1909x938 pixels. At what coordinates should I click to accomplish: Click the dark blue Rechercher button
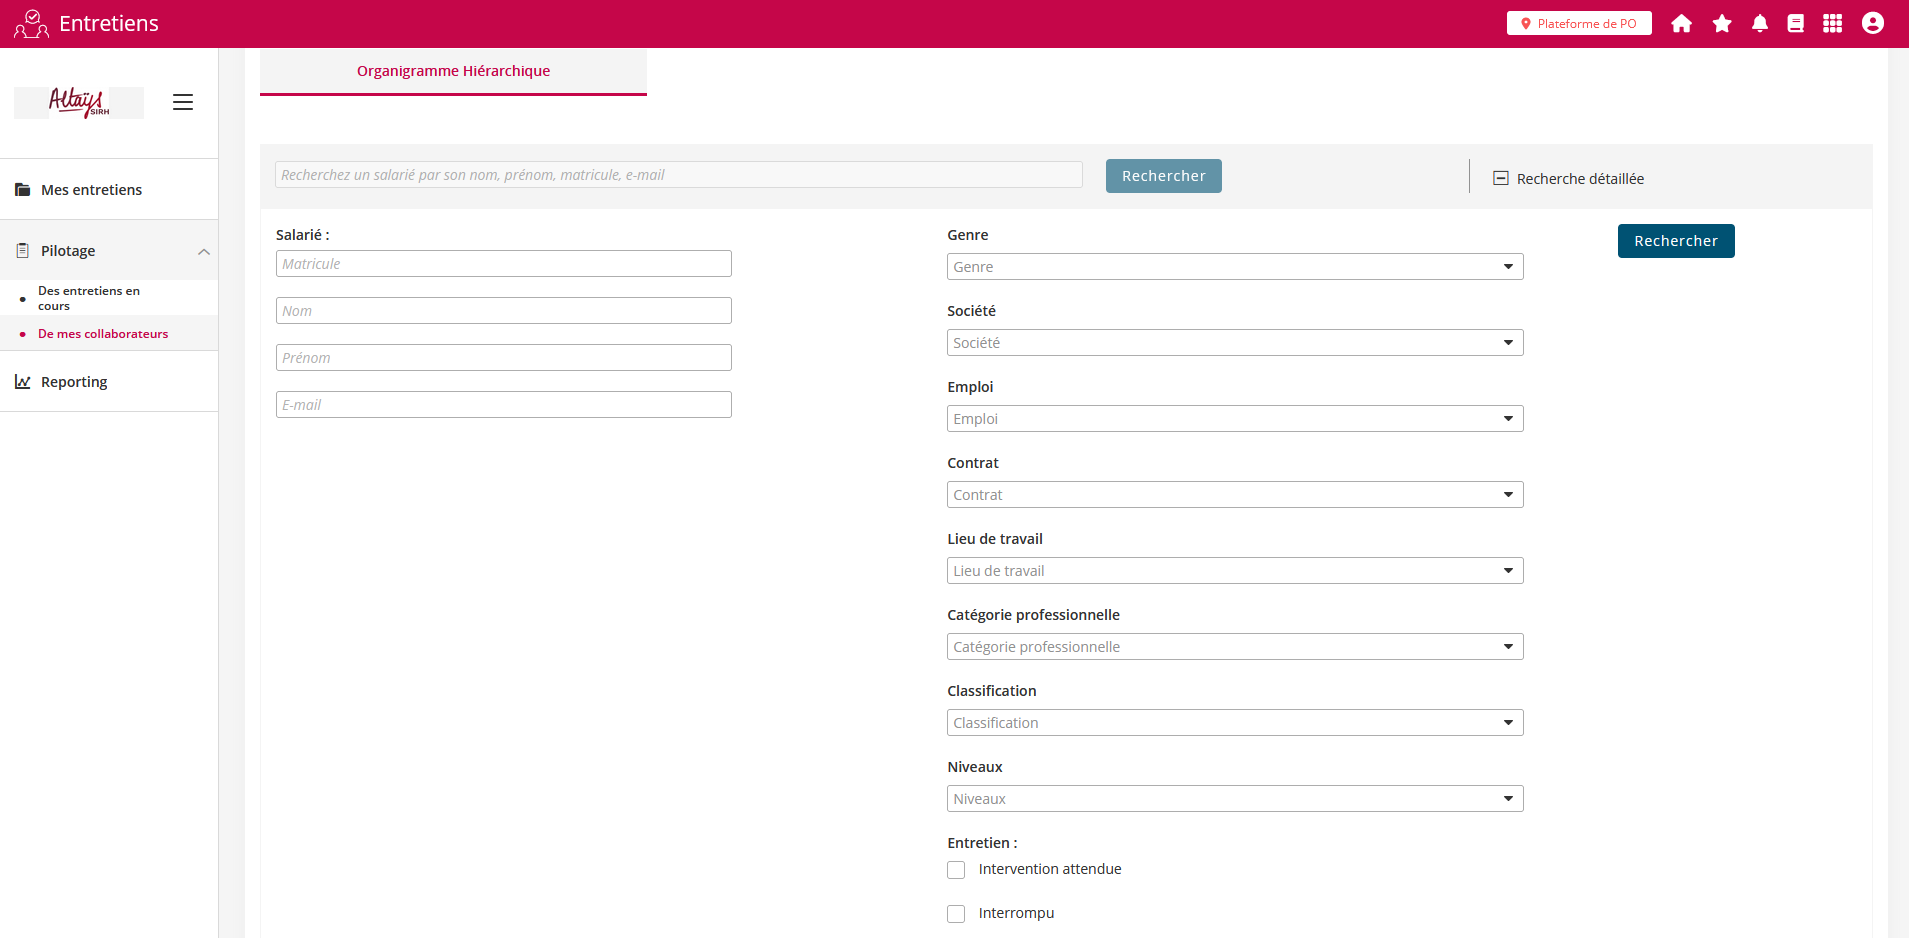point(1675,241)
